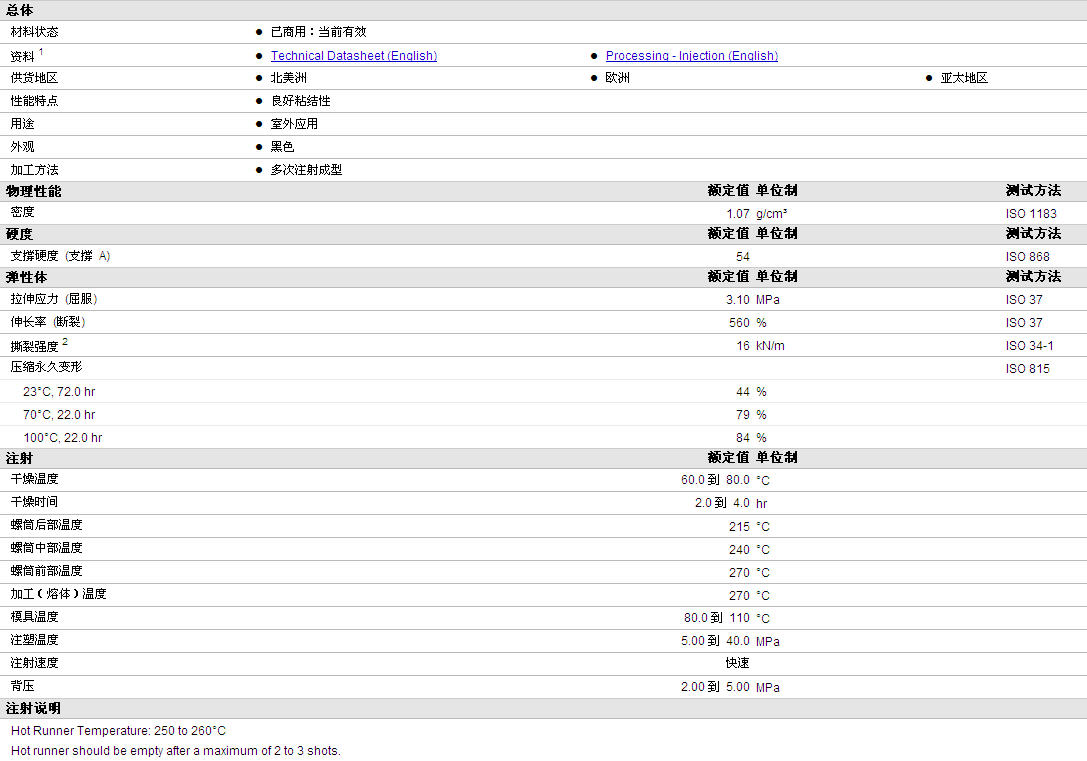Click the 北美洲 region entry
This screenshot has height=761, width=1087.
click(x=288, y=78)
